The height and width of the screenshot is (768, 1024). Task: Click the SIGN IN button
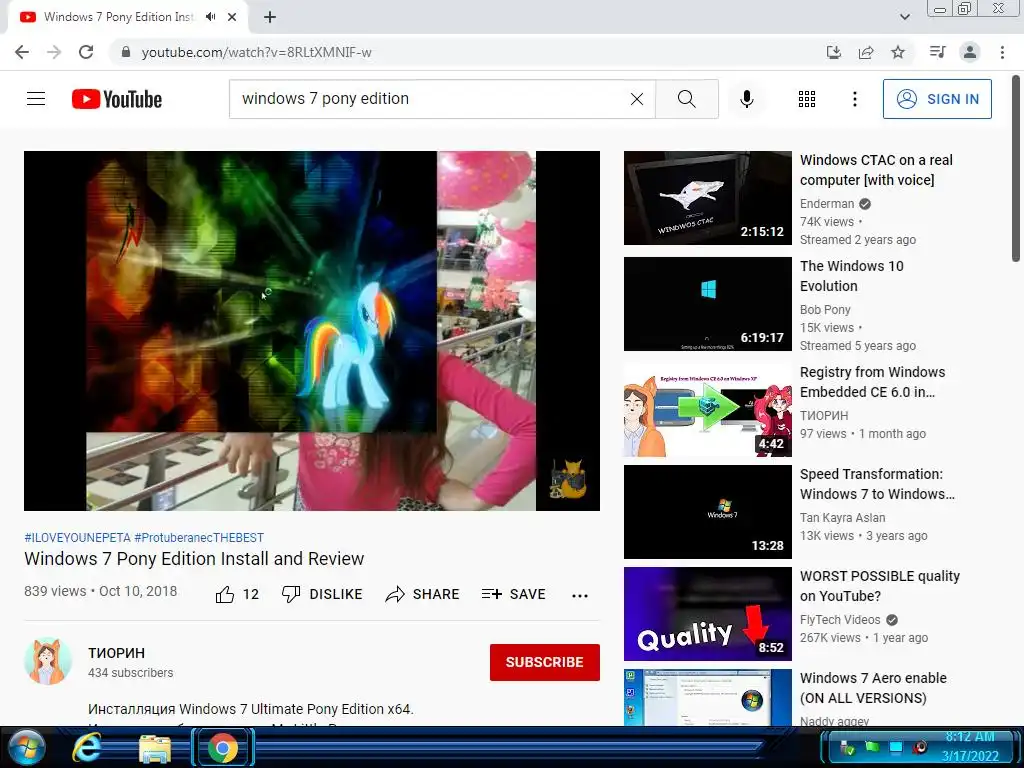click(x=937, y=99)
